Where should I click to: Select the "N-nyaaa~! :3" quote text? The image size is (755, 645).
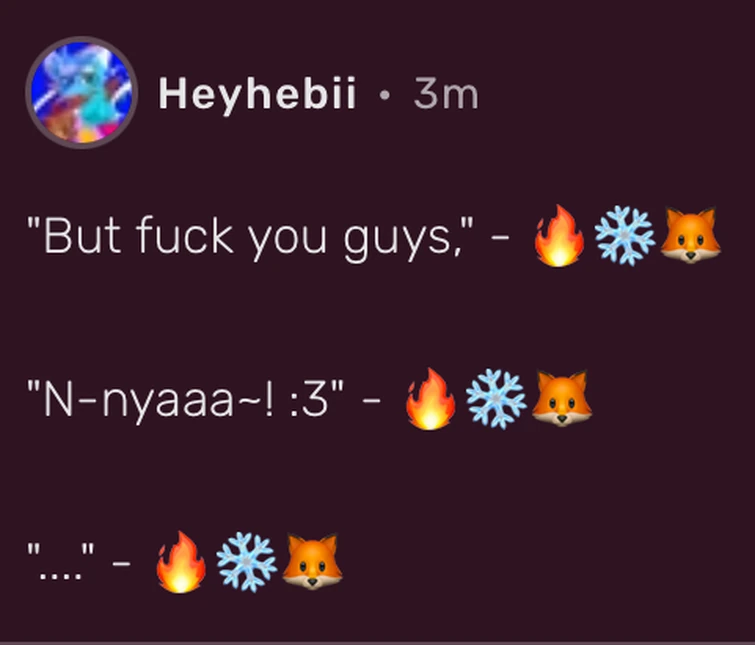tap(186, 399)
